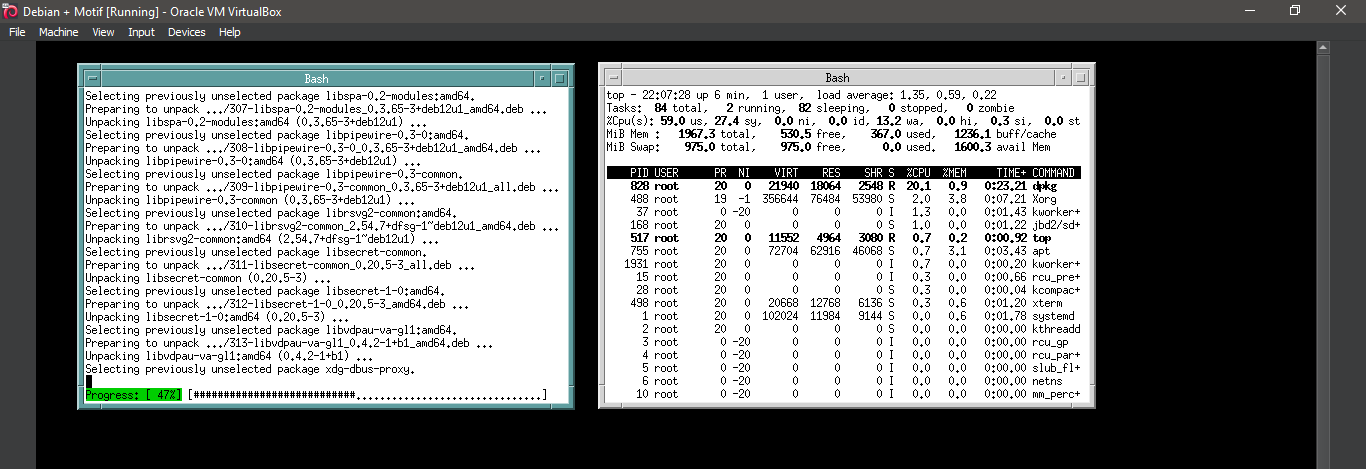
Task: Click the title bar of the top window
Action: pyautogui.click(x=838, y=78)
